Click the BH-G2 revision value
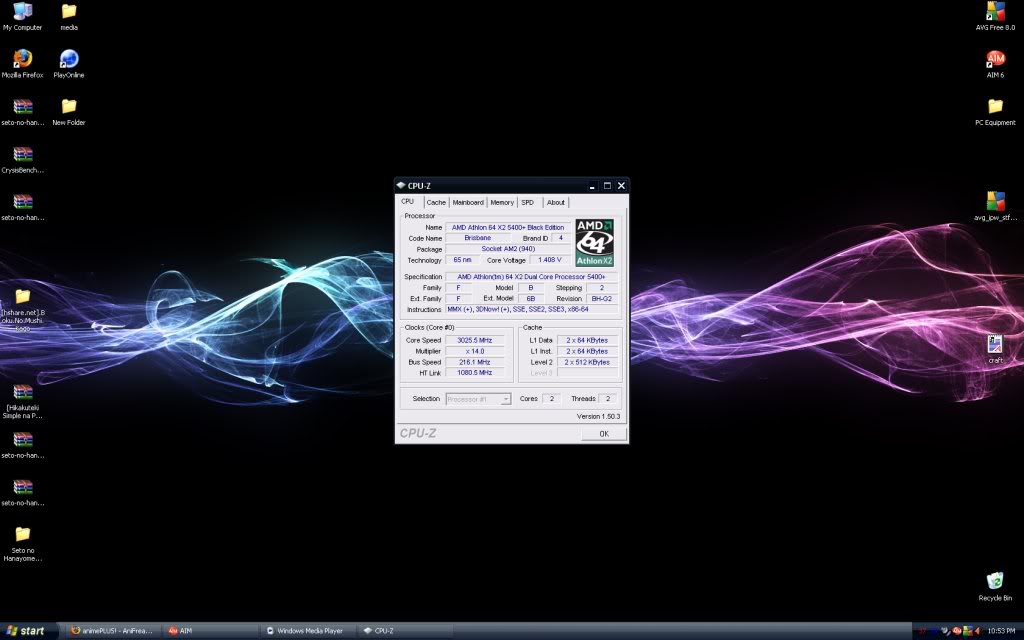 [601, 298]
